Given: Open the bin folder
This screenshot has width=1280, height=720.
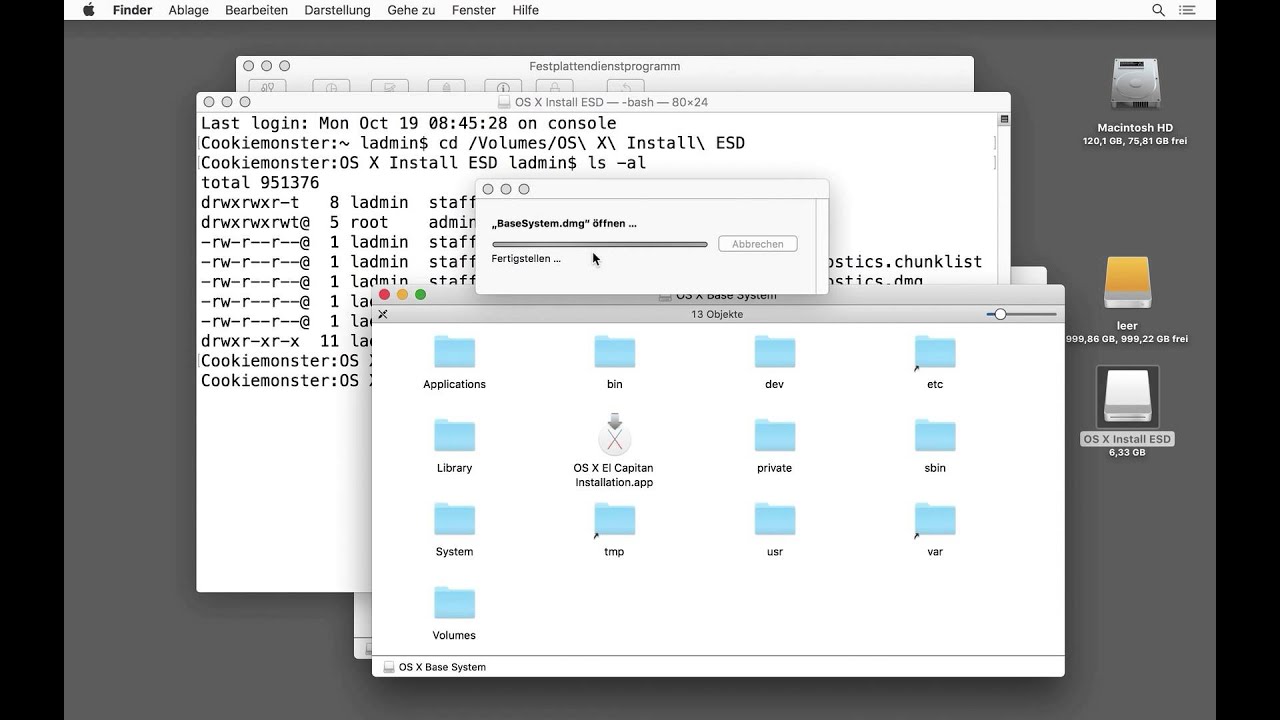Looking at the screenshot, I should 614,353.
